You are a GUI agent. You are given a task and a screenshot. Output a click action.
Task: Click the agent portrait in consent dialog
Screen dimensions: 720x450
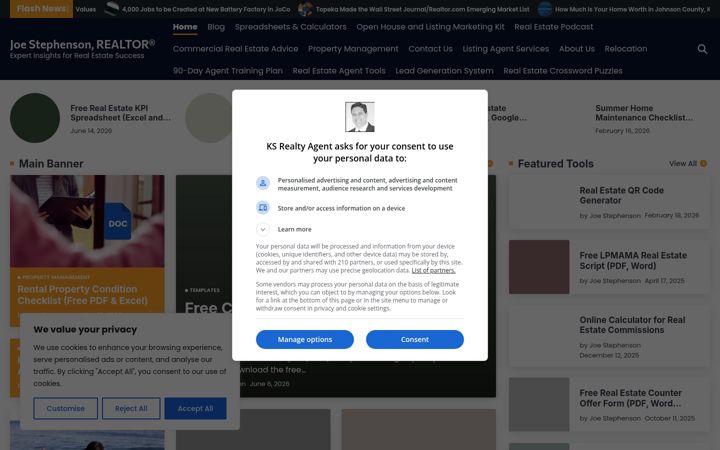click(x=360, y=117)
